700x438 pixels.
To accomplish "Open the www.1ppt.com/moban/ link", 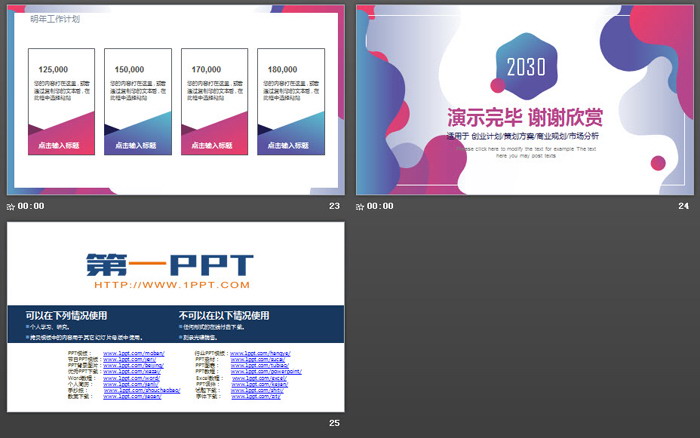I will click(x=134, y=354).
